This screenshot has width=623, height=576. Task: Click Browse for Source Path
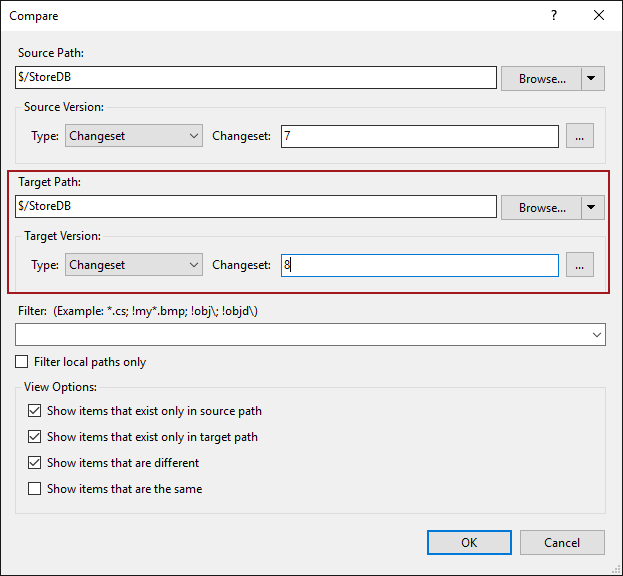(x=542, y=79)
